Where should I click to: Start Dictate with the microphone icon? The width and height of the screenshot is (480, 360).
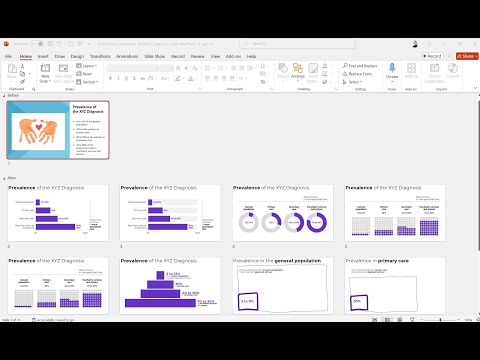point(392,68)
